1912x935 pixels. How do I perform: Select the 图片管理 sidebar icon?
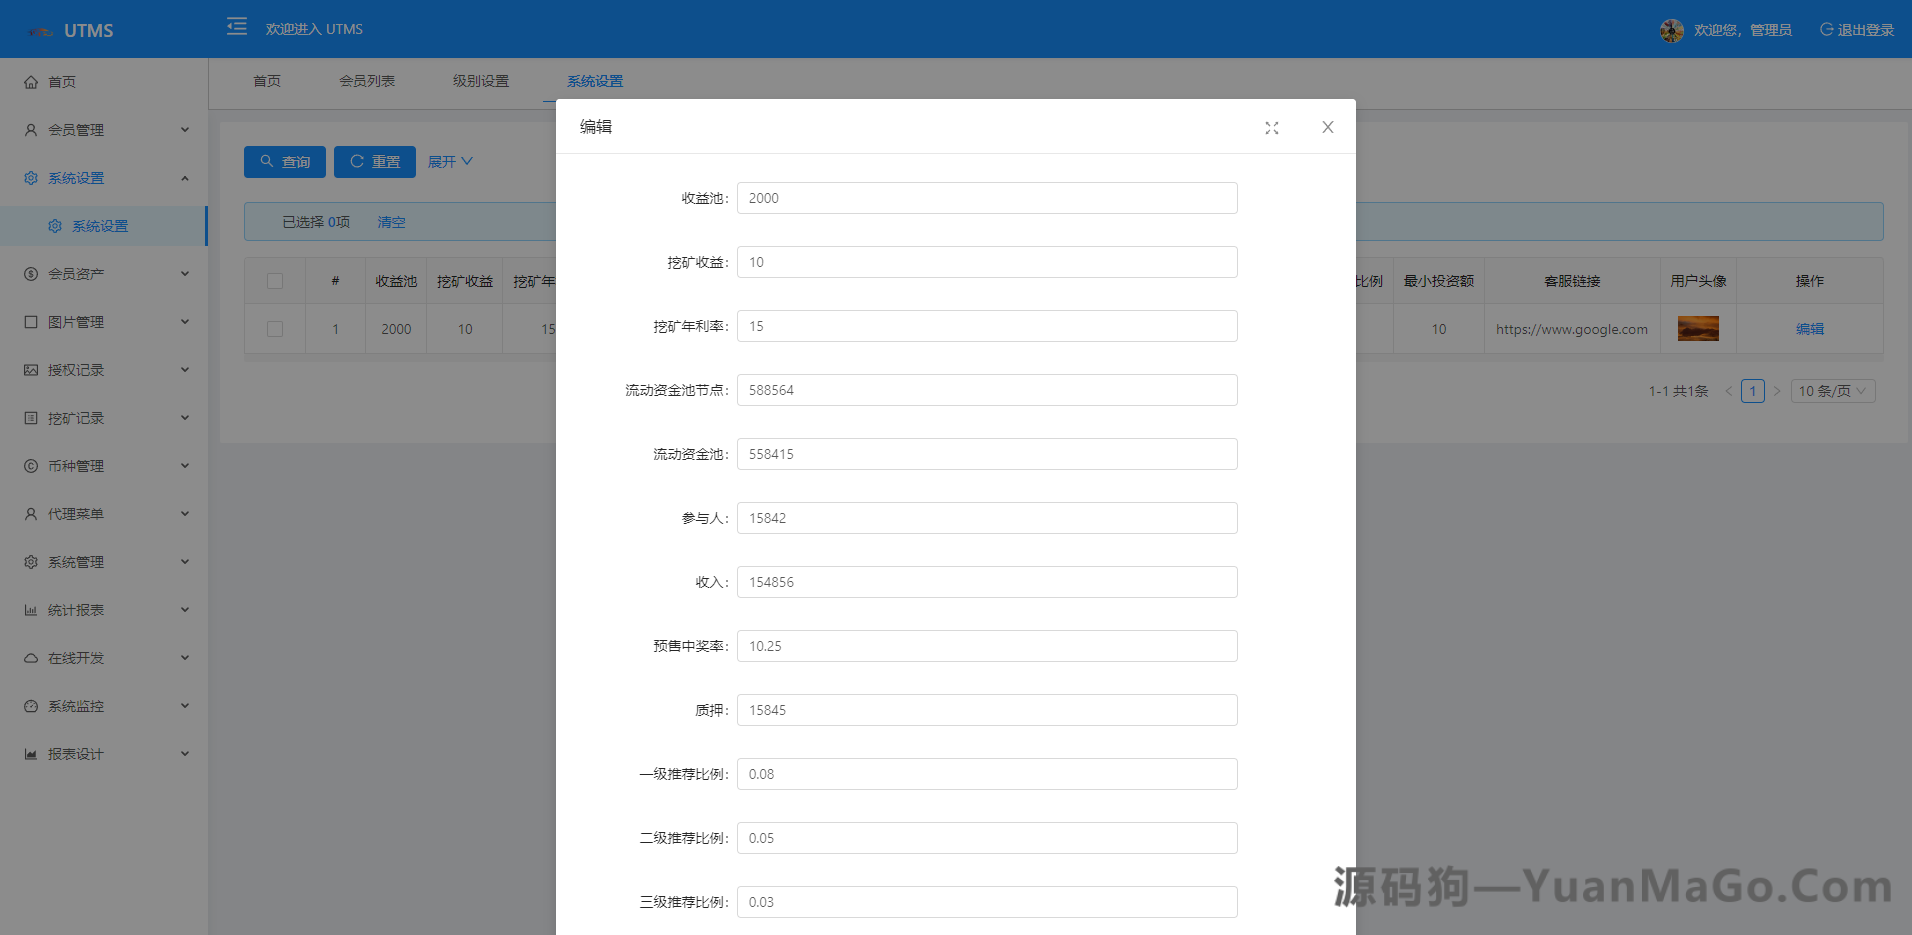(30, 321)
